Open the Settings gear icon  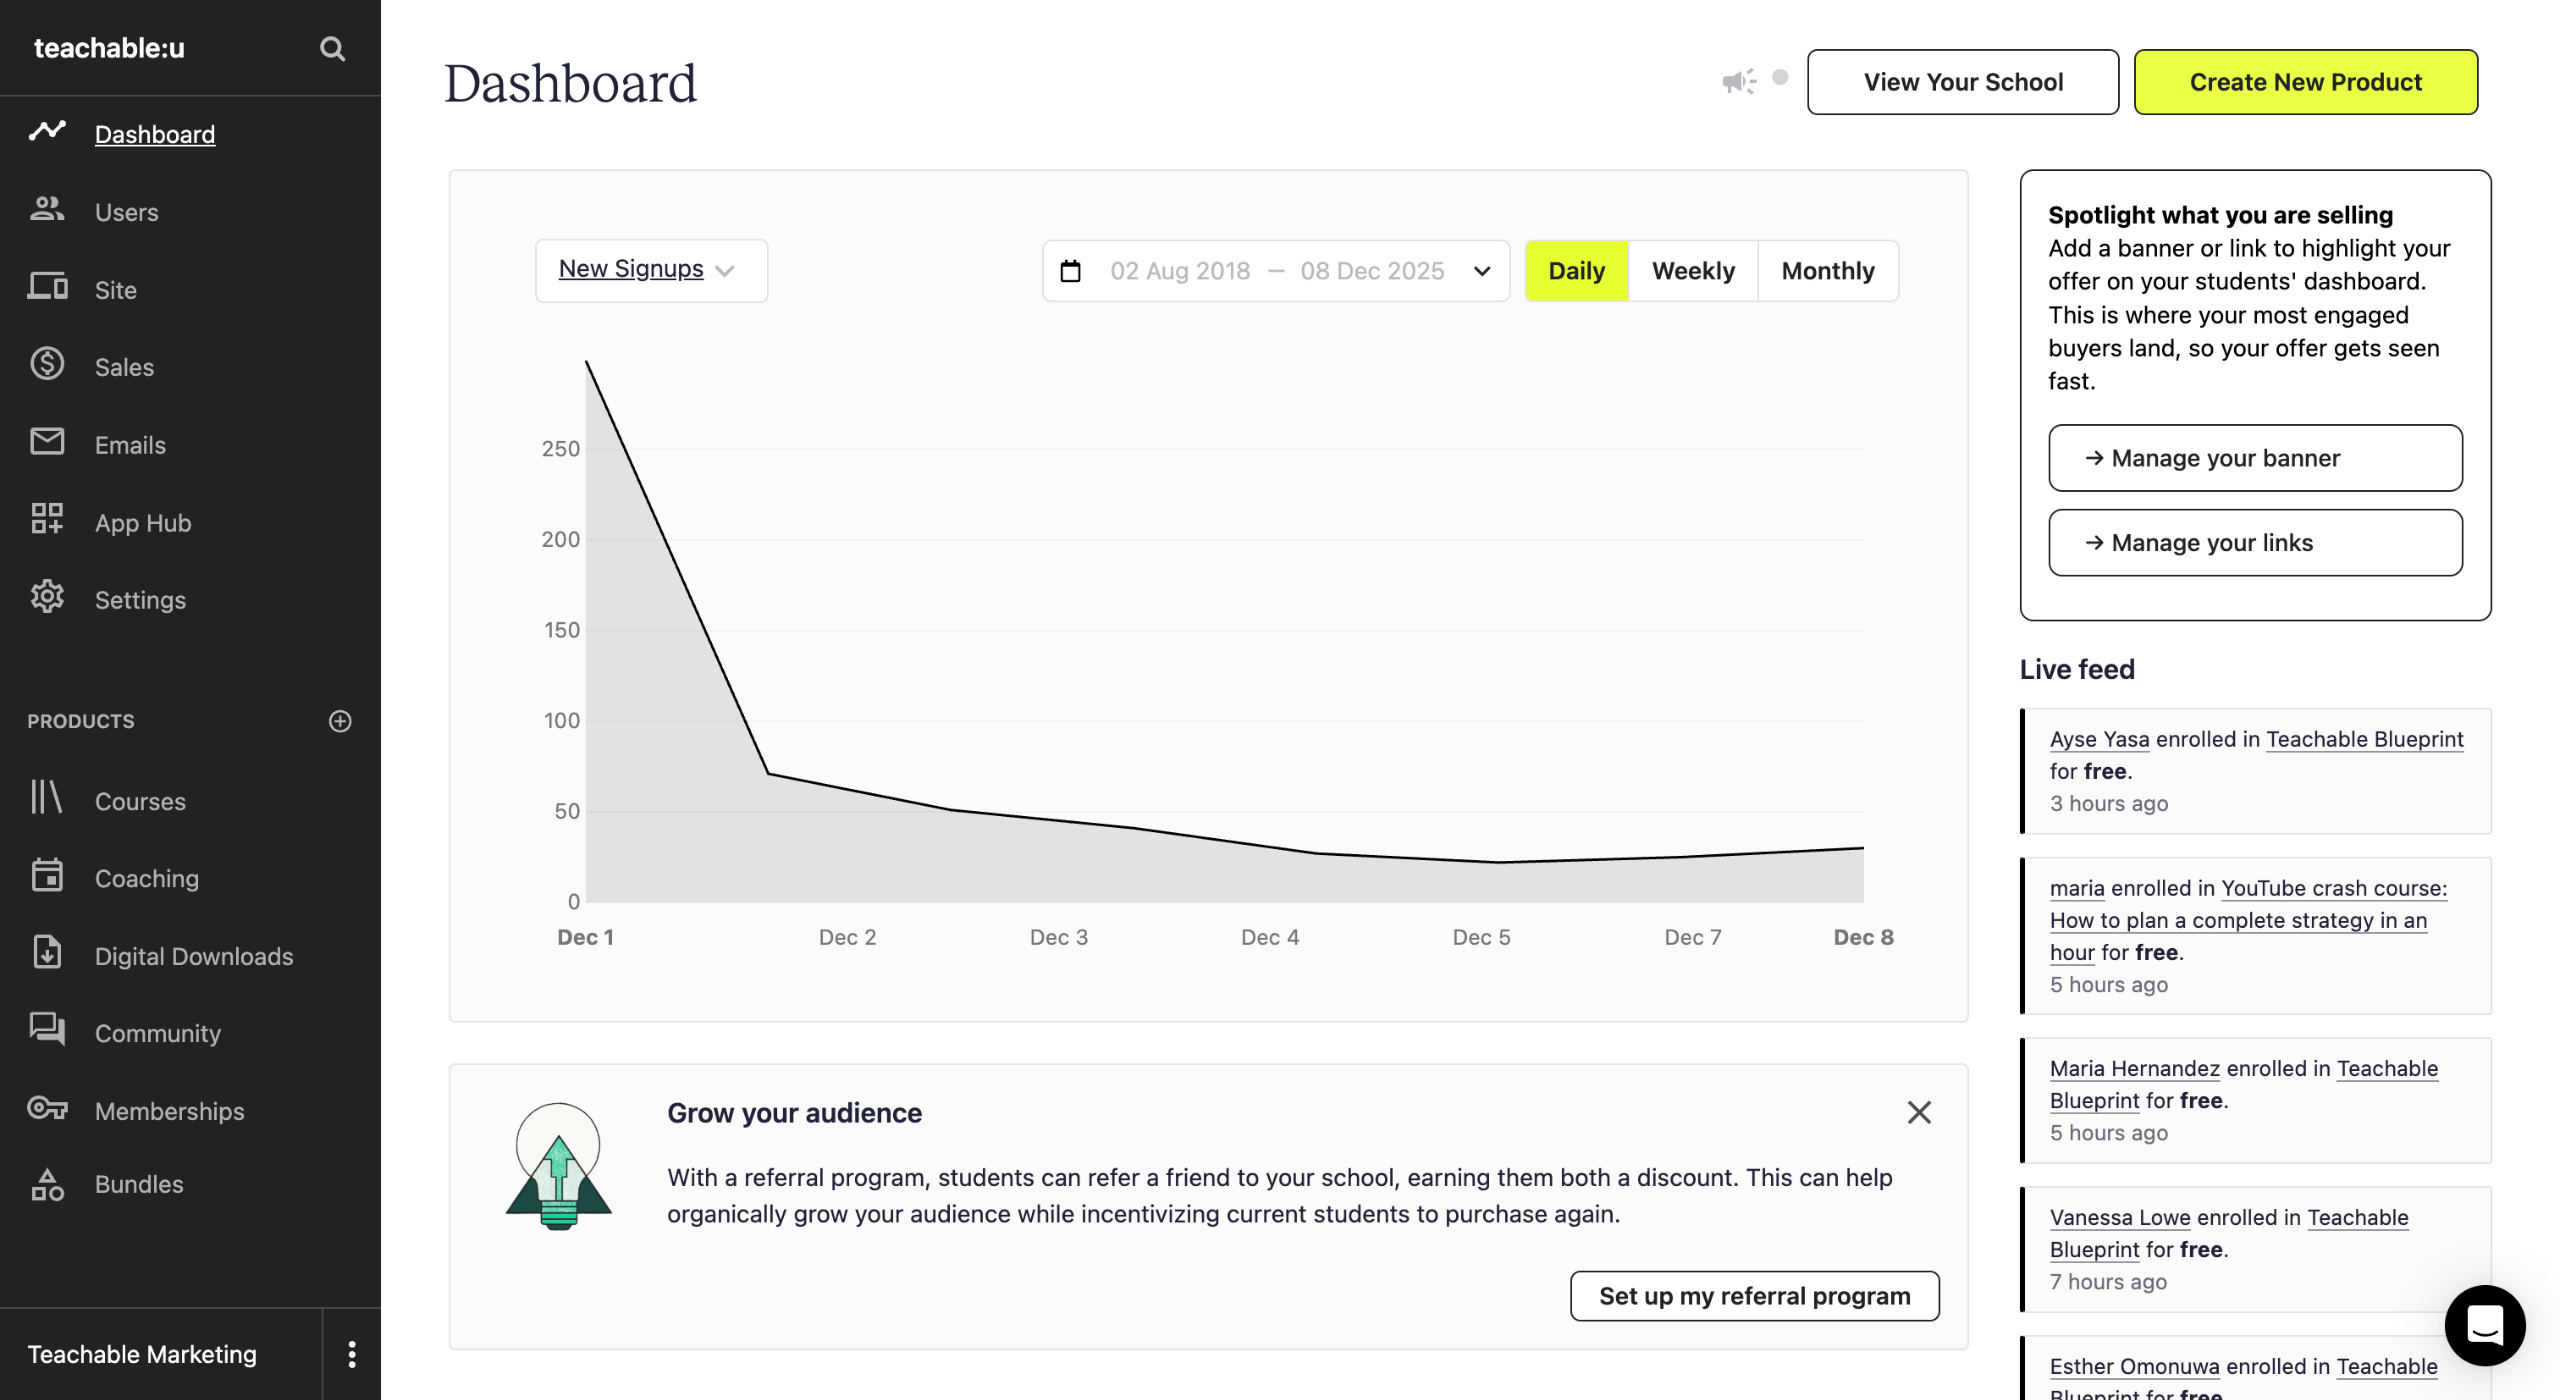(x=47, y=597)
